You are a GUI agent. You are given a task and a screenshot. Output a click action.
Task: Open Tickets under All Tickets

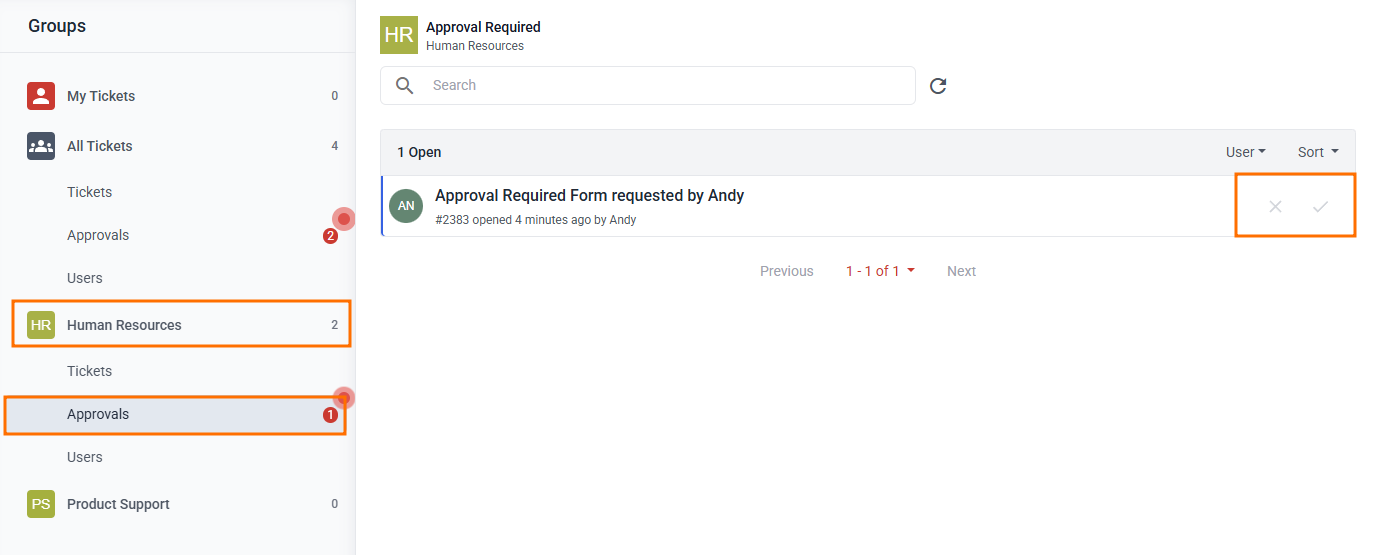coord(89,192)
